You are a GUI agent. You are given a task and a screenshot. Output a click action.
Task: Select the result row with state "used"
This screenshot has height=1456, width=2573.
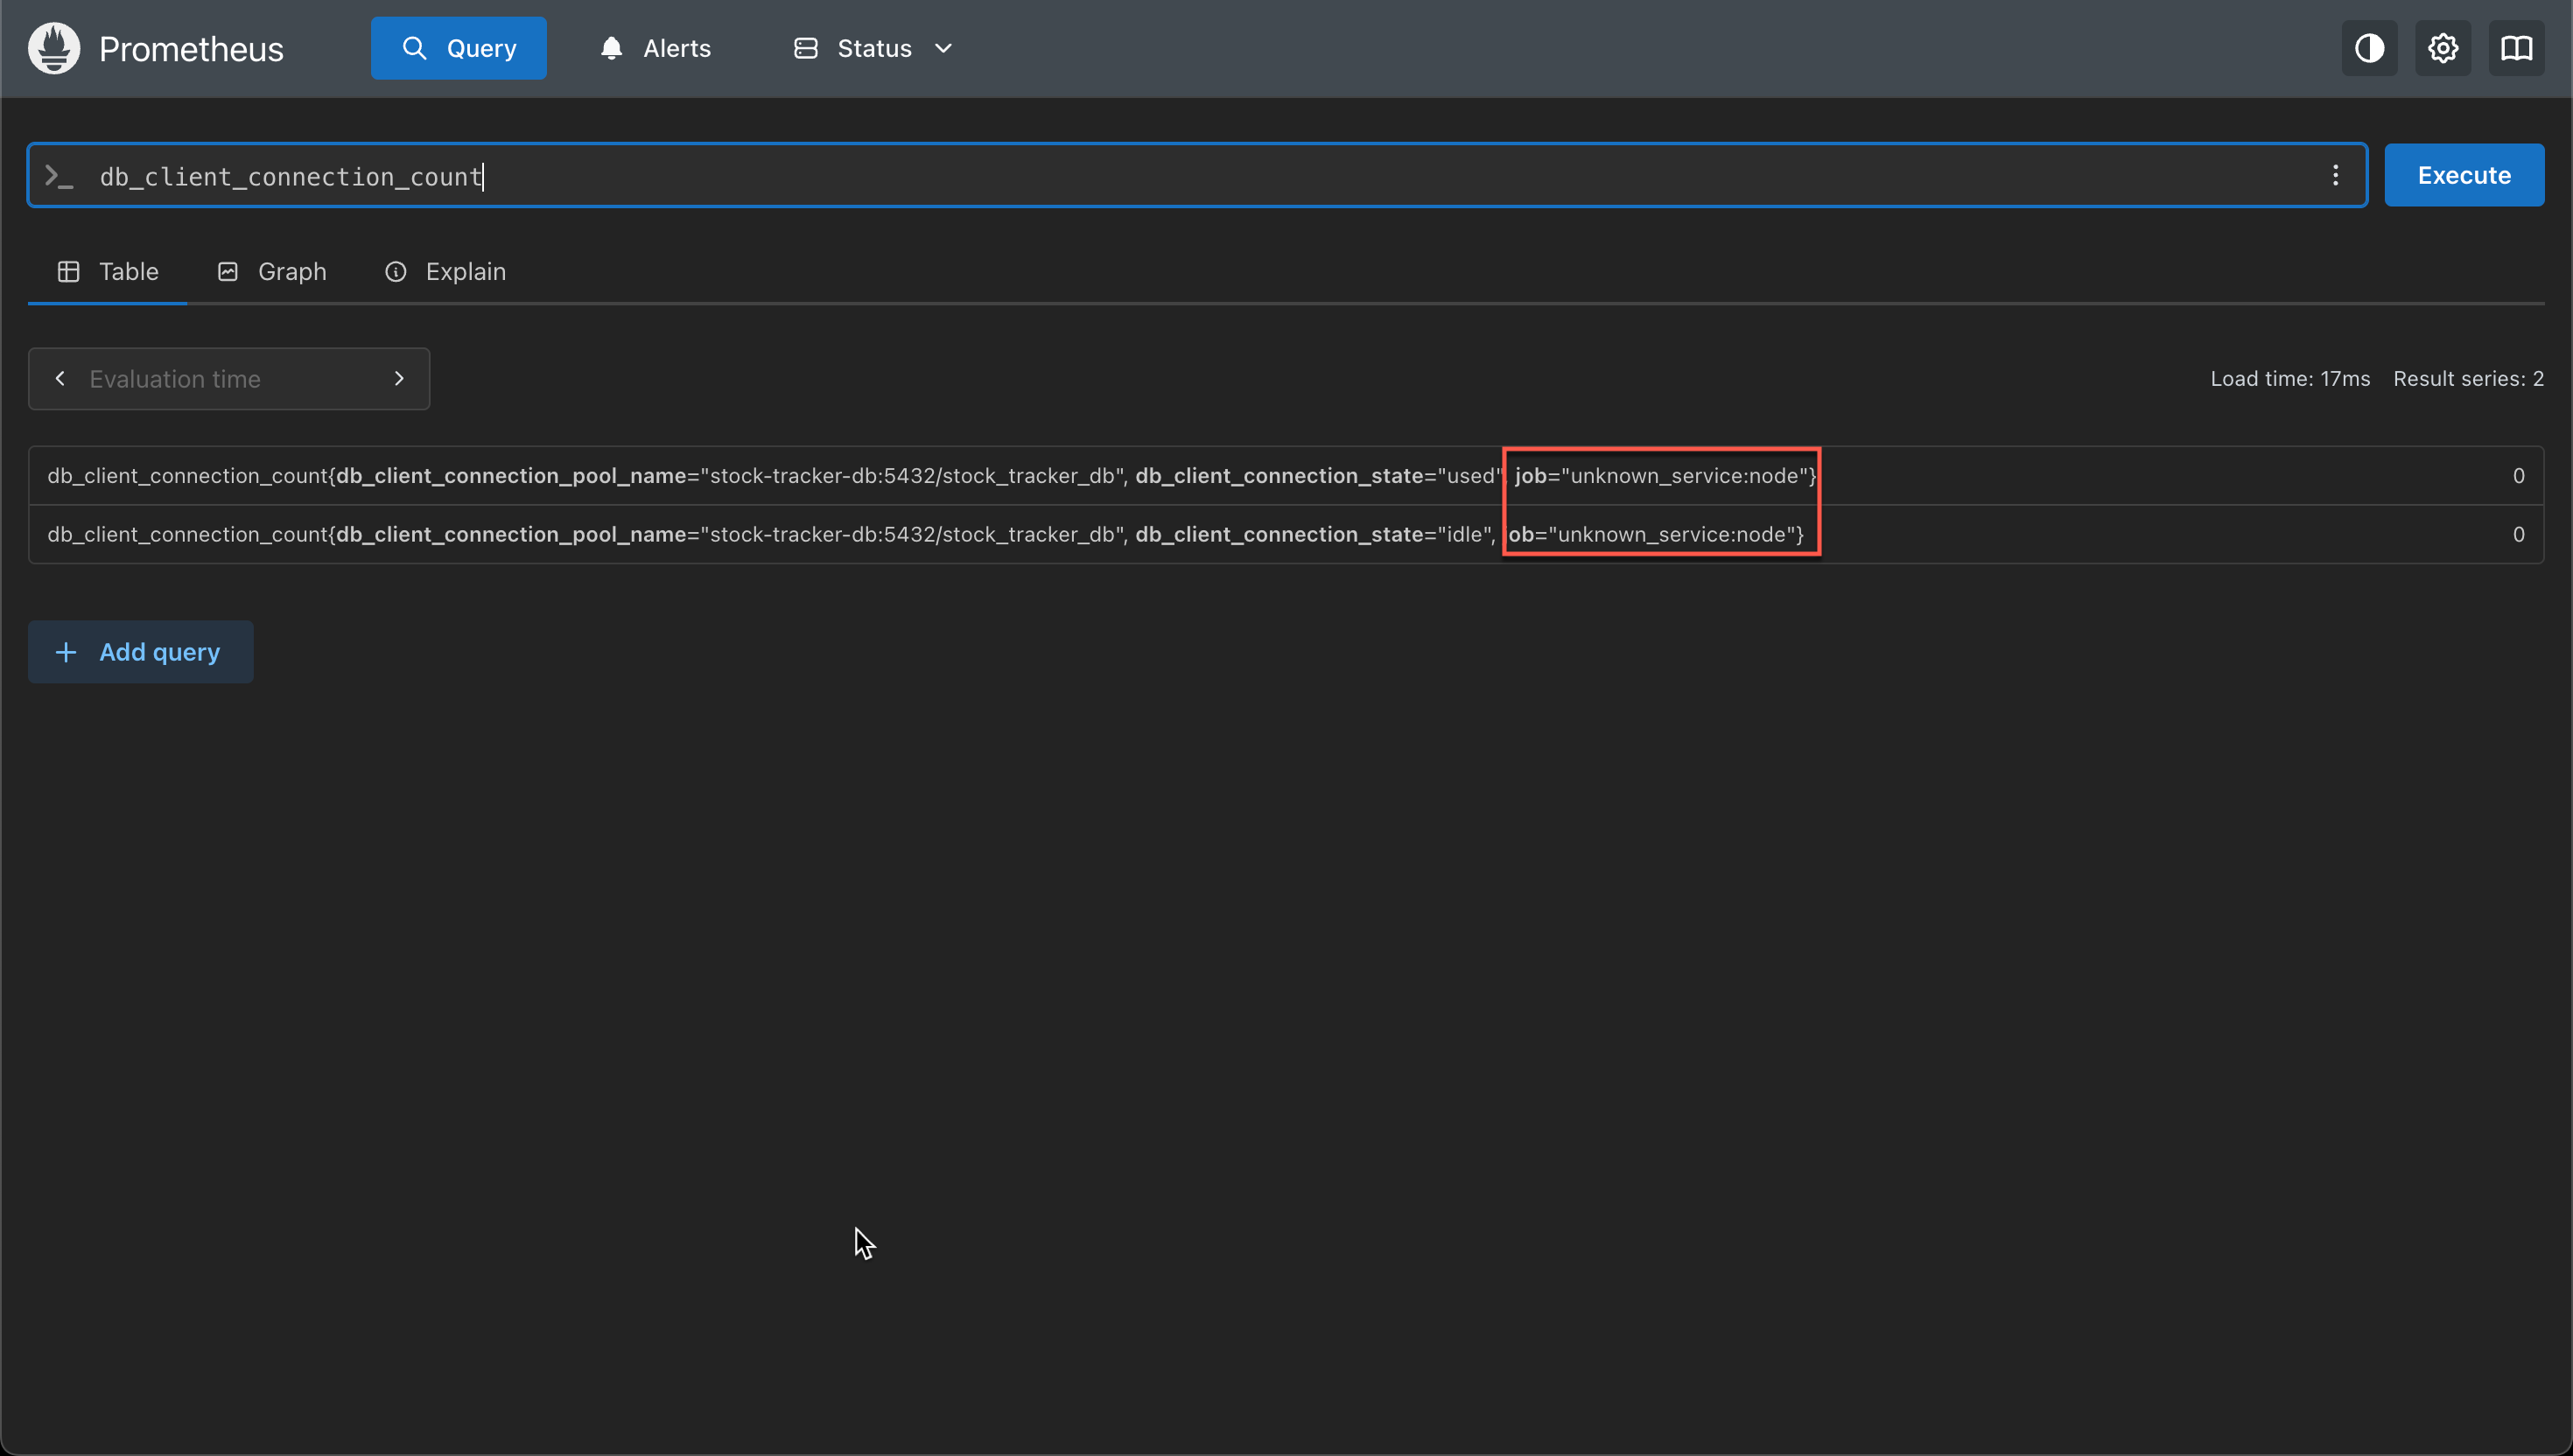click(x=1286, y=476)
